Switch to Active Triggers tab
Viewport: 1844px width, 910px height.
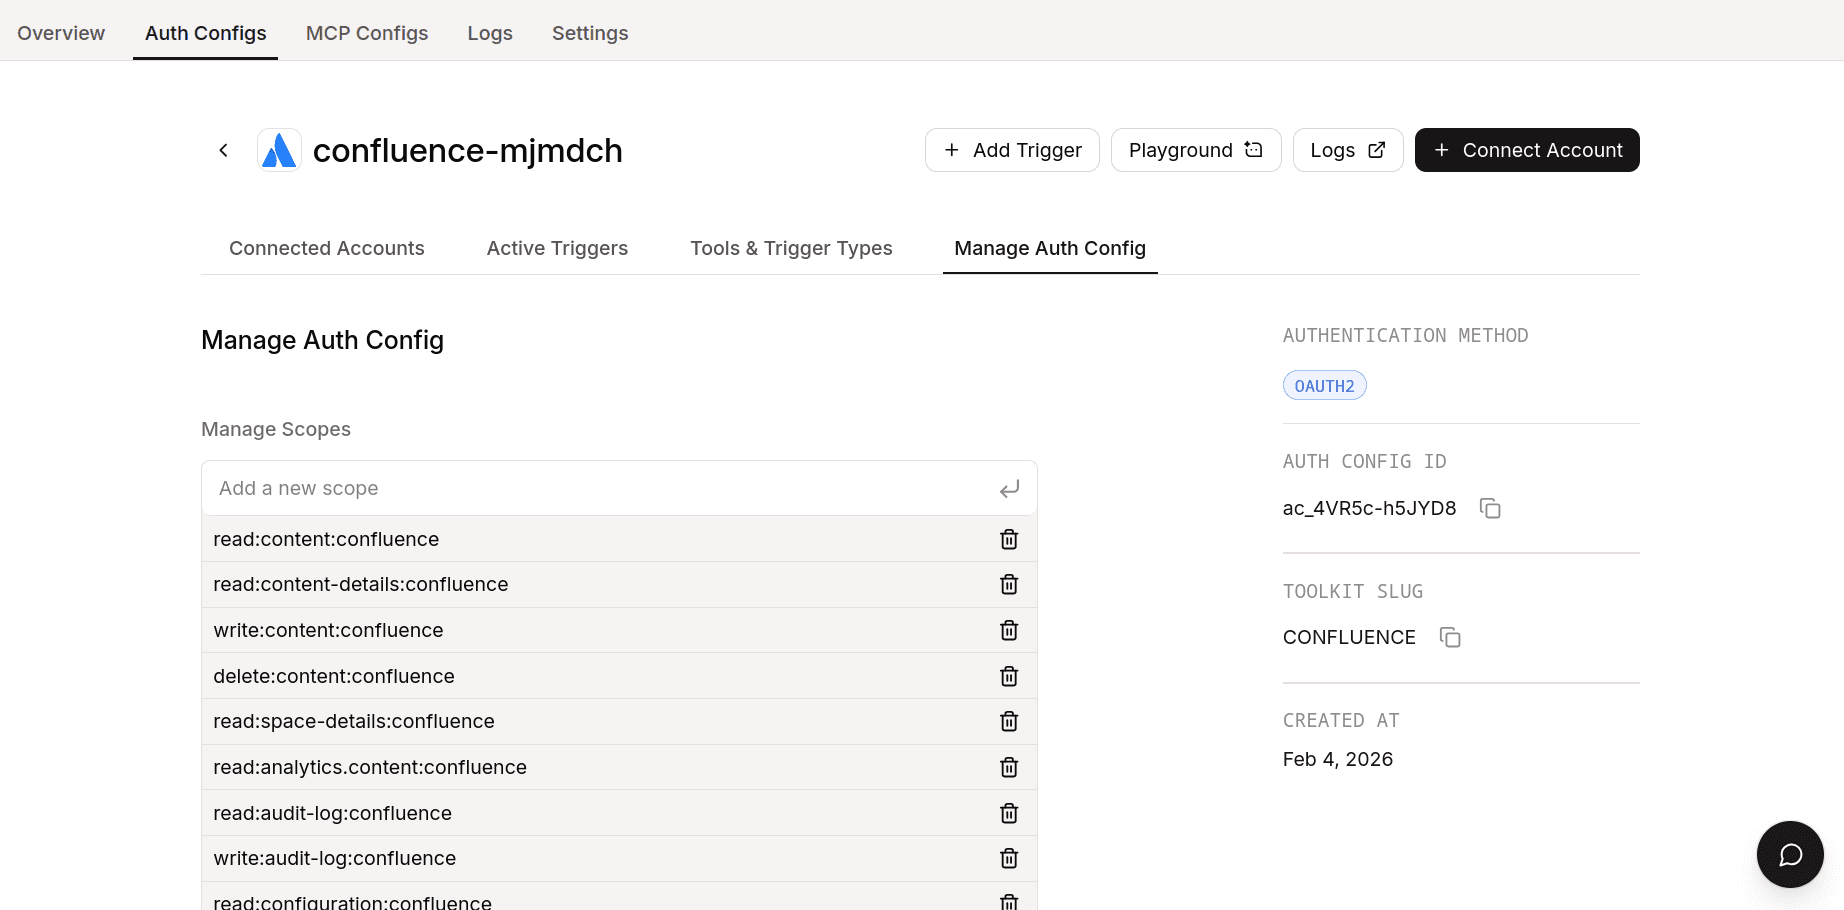(557, 248)
